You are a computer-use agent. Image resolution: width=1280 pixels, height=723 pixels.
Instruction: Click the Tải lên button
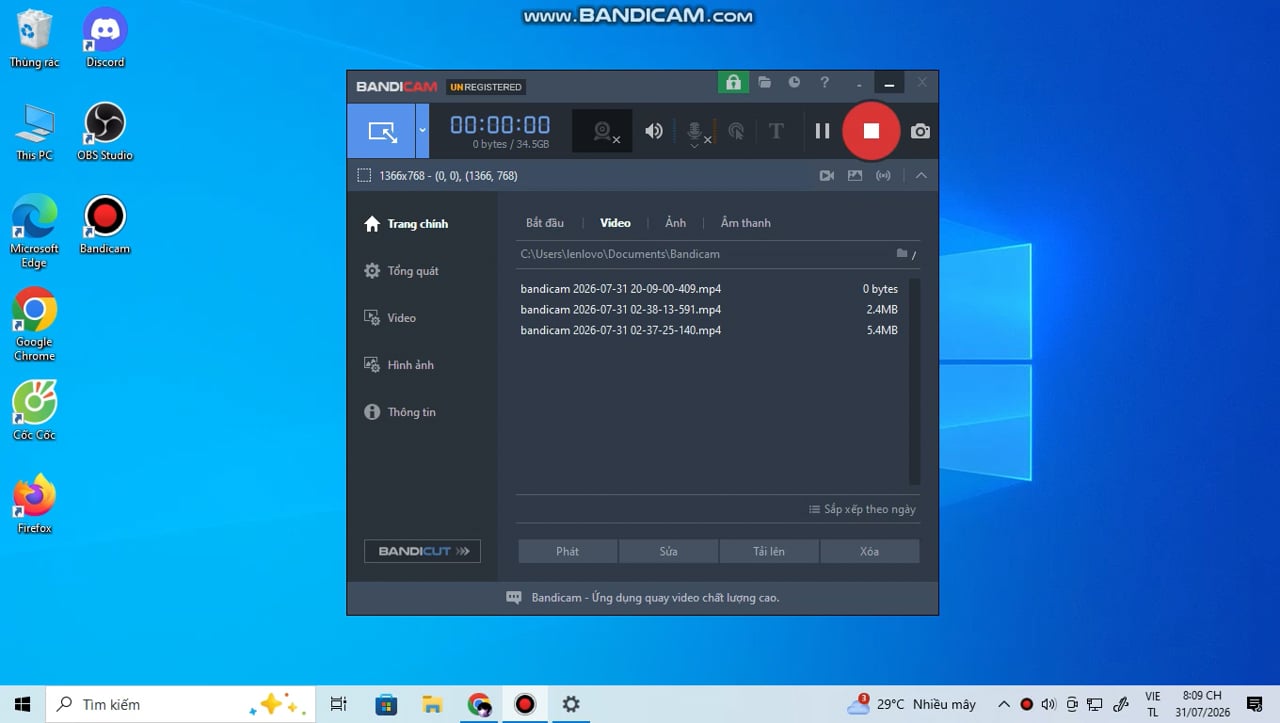click(x=769, y=551)
